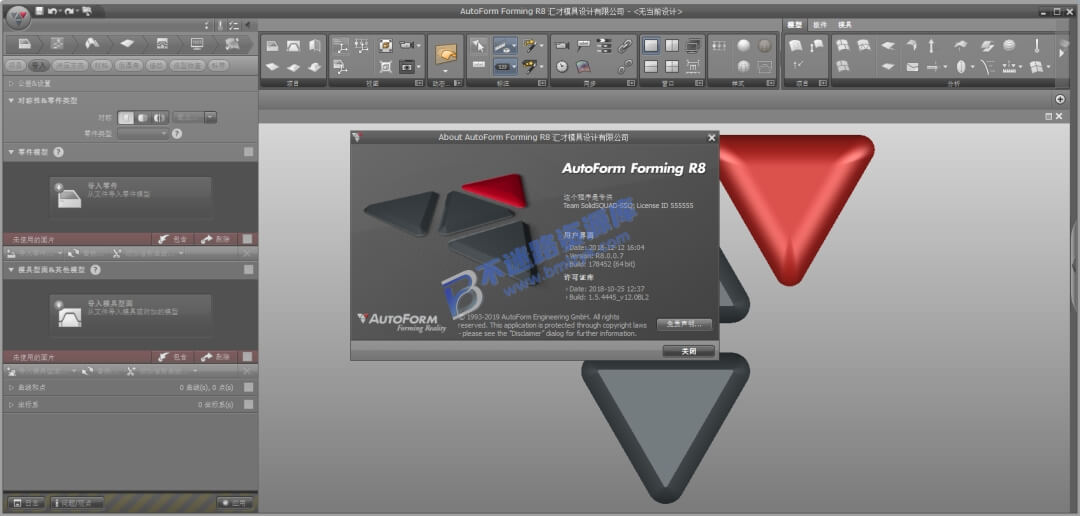Click the help icon beside the part model heading
This screenshot has height=516, width=1080.
pos(59,152)
